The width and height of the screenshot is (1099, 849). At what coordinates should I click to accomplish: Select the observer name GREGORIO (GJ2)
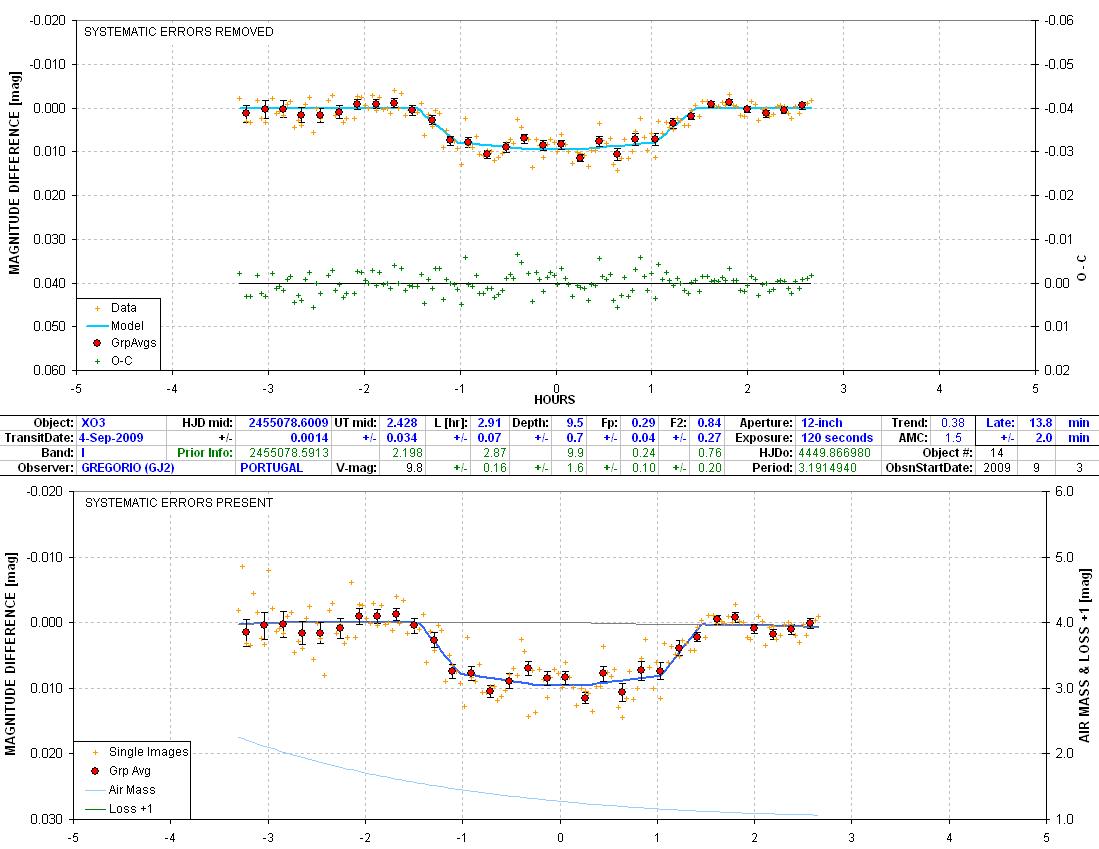[128, 467]
